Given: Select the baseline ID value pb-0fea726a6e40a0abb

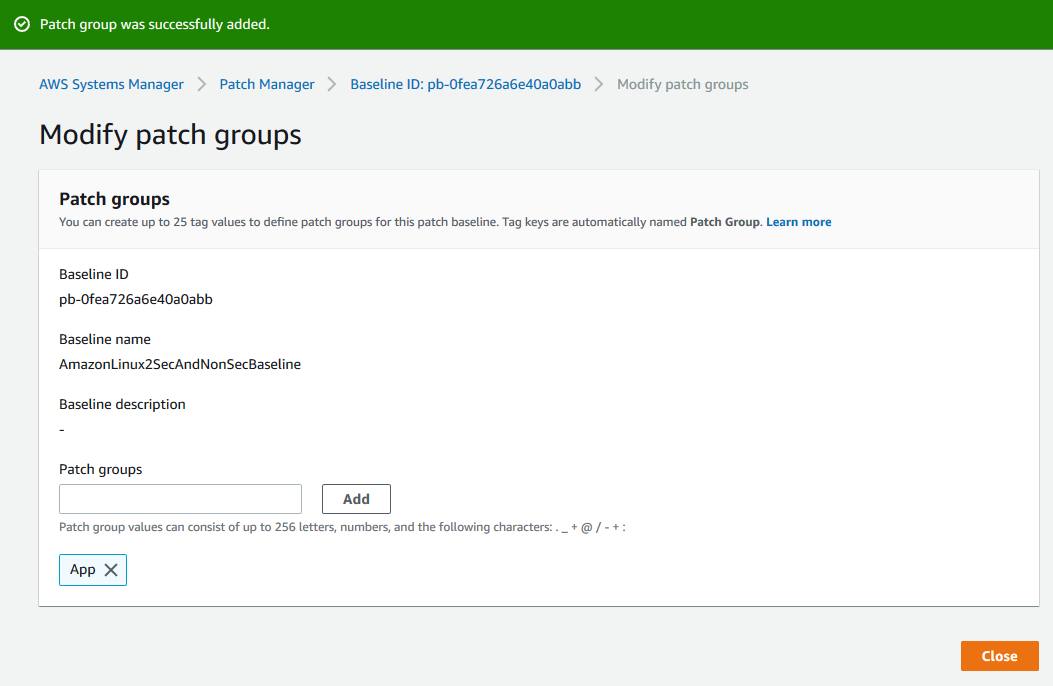Looking at the screenshot, I should (x=136, y=299).
